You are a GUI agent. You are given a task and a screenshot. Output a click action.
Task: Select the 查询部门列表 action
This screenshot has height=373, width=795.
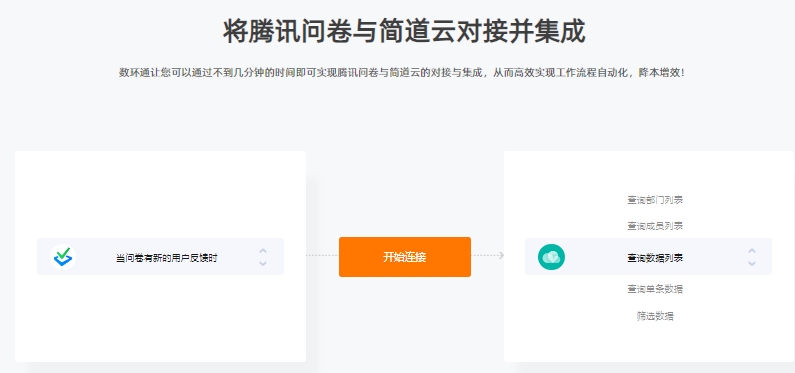click(x=655, y=200)
